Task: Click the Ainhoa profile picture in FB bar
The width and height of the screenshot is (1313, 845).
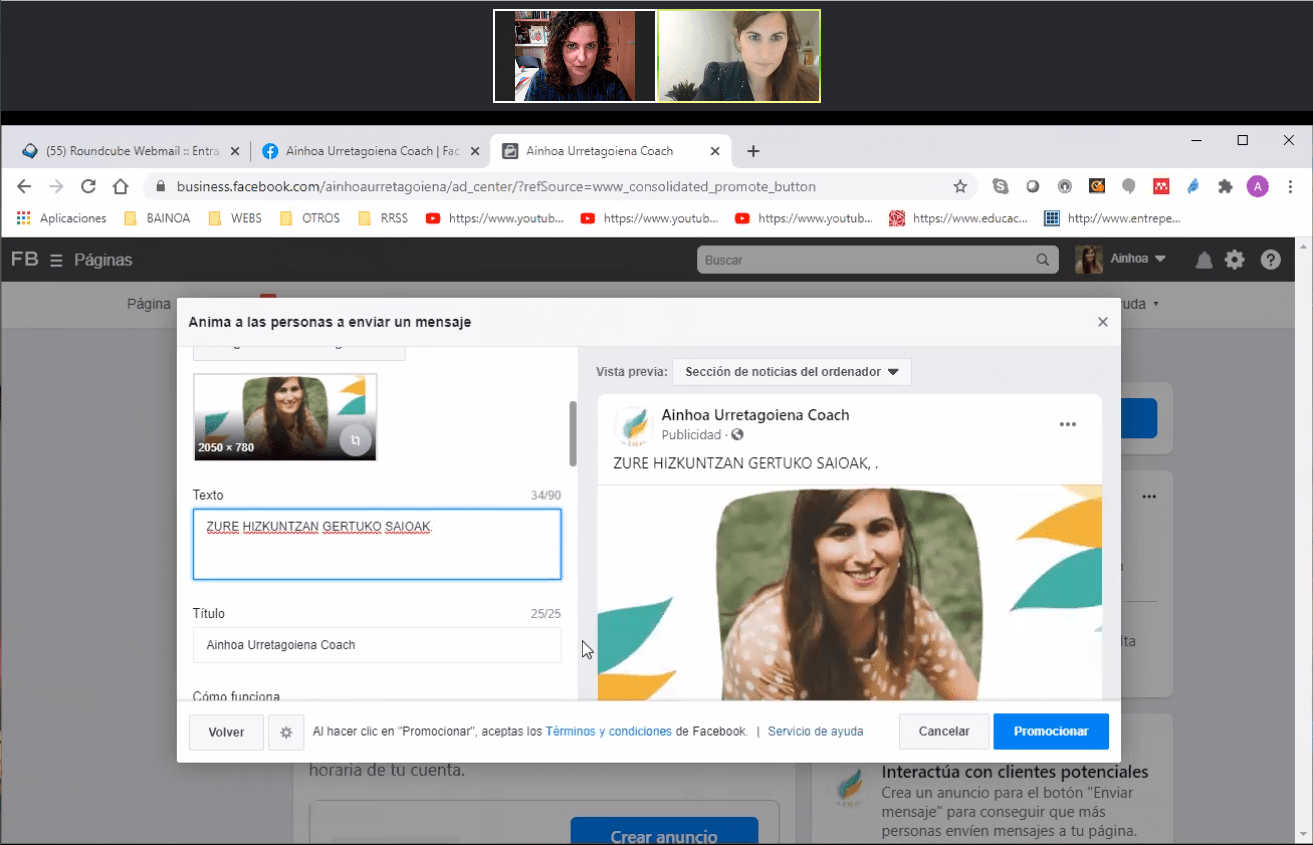Action: point(1089,260)
